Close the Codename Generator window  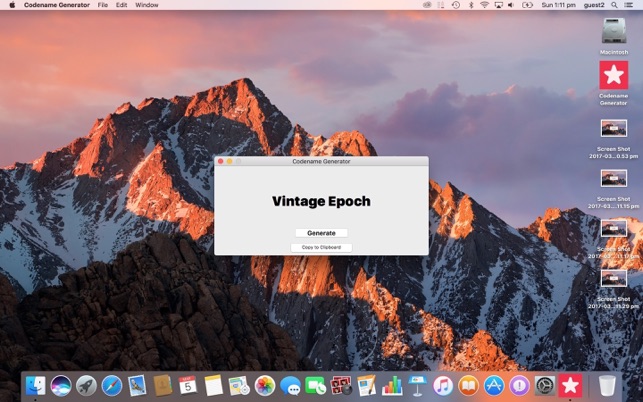221,161
